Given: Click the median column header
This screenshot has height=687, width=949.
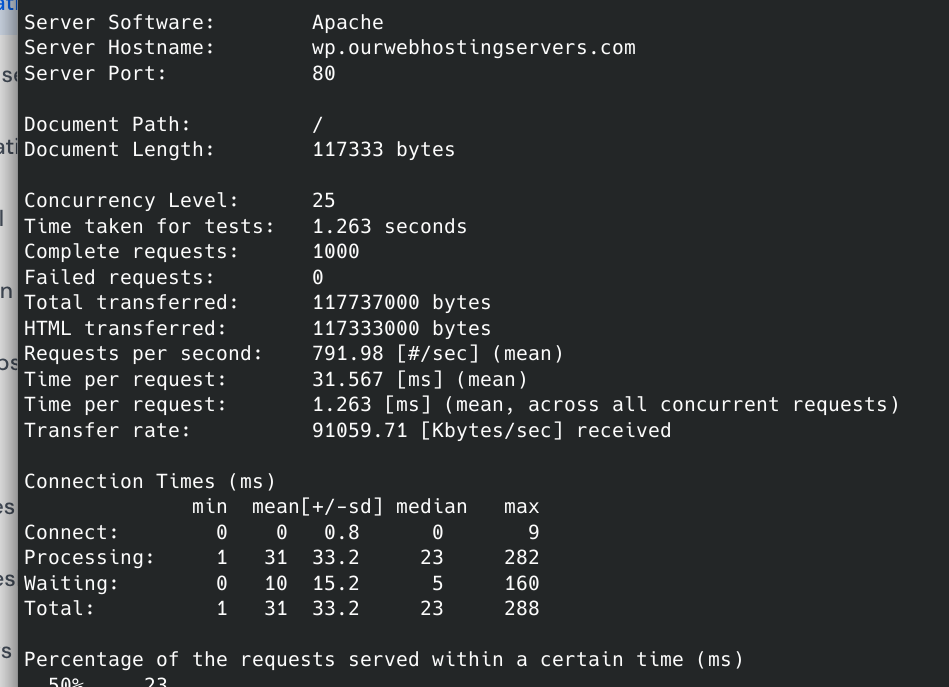Looking at the screenshot, I should [431, 507].
